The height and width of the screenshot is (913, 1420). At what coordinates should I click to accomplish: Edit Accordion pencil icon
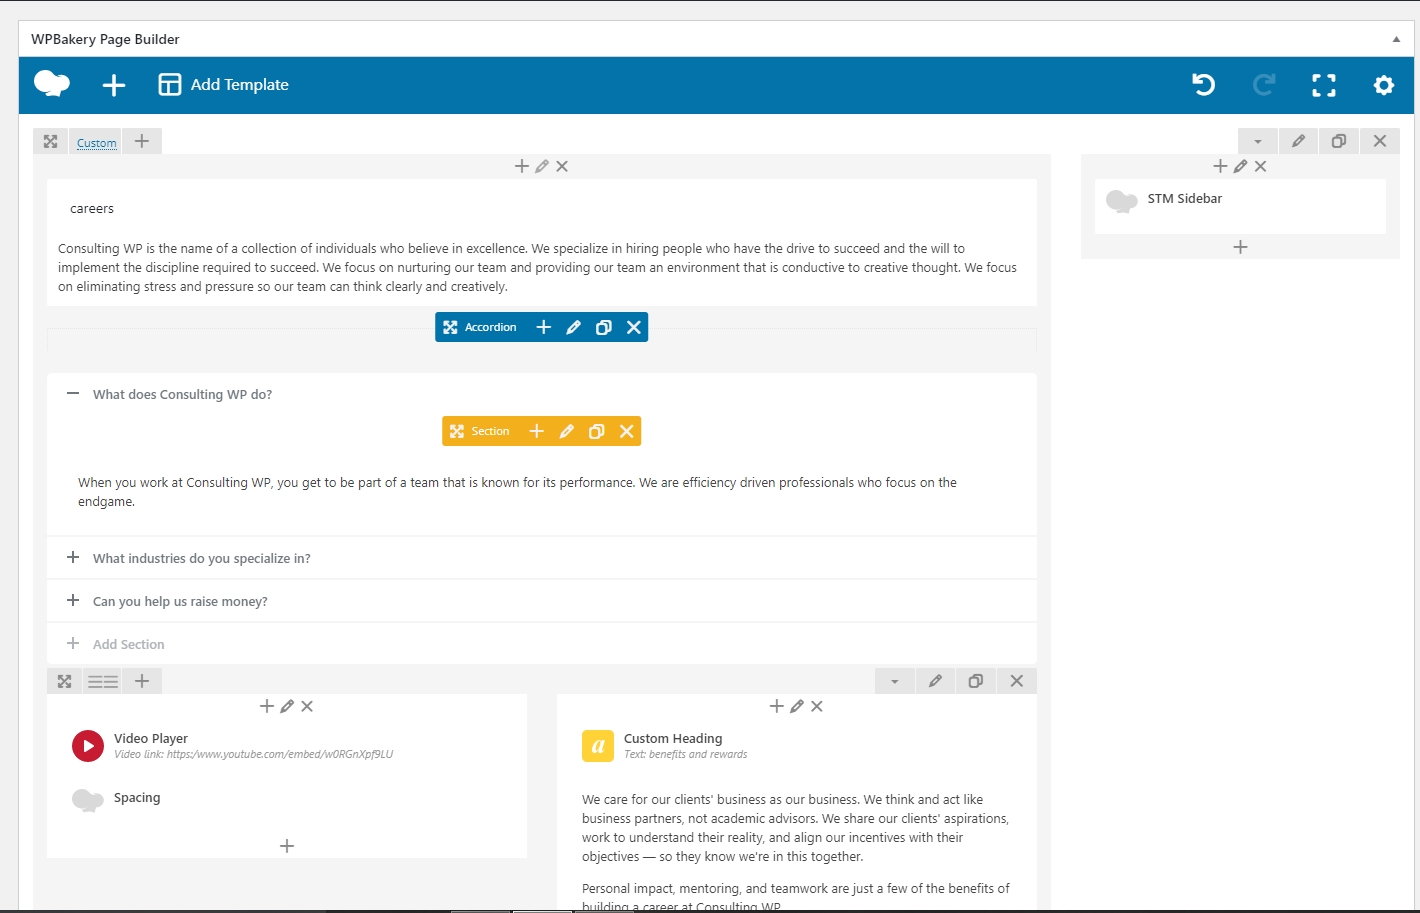click(x=574, y=327)
